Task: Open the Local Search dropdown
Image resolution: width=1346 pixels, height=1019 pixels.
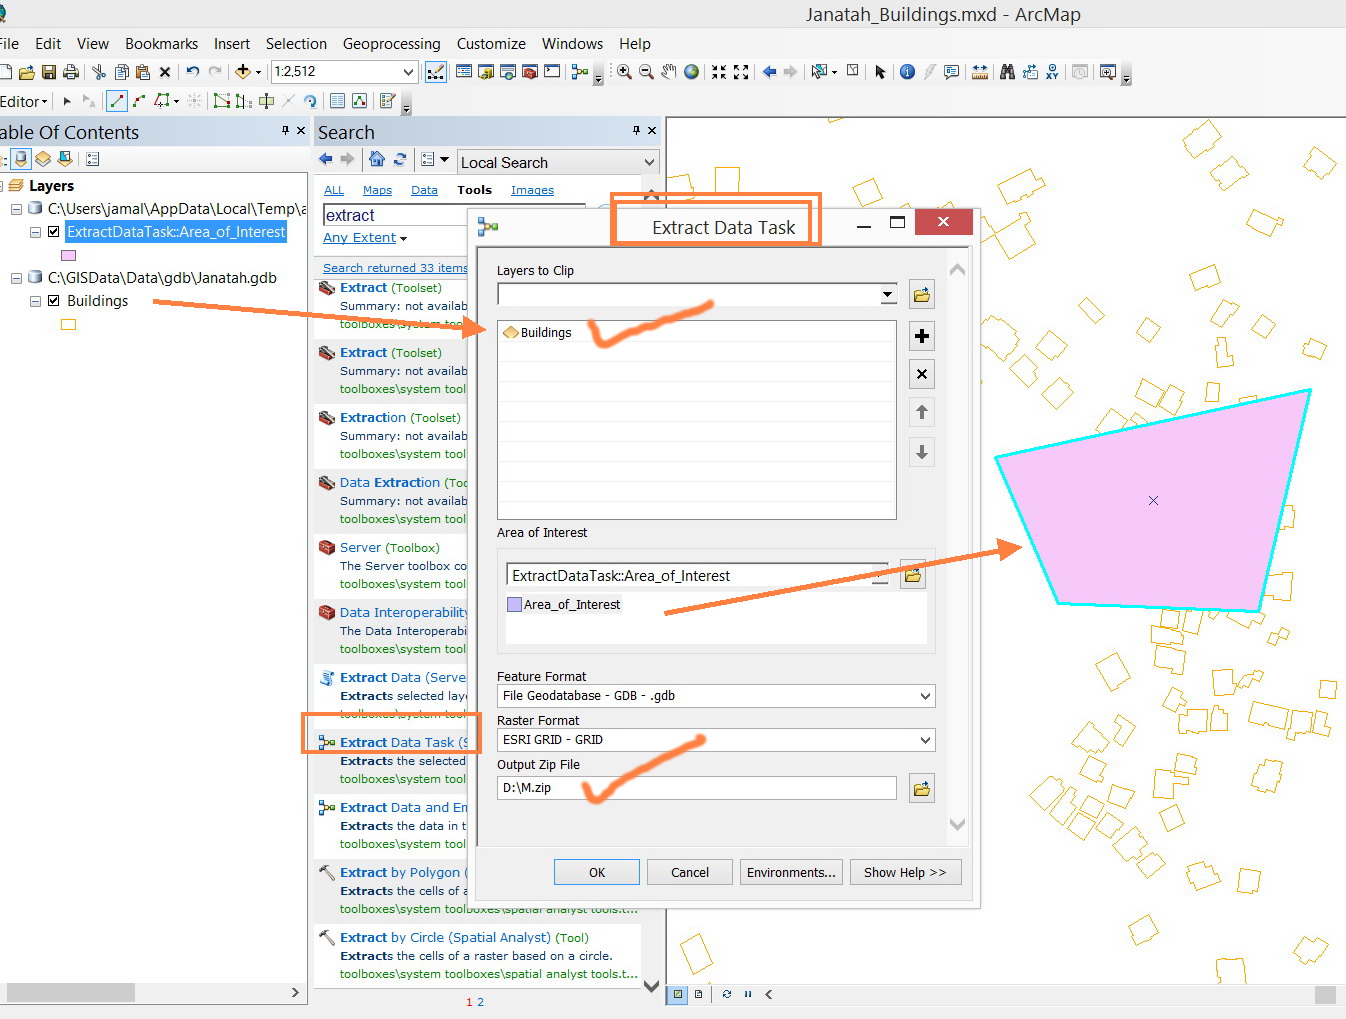Action: [x=649, y=162]
